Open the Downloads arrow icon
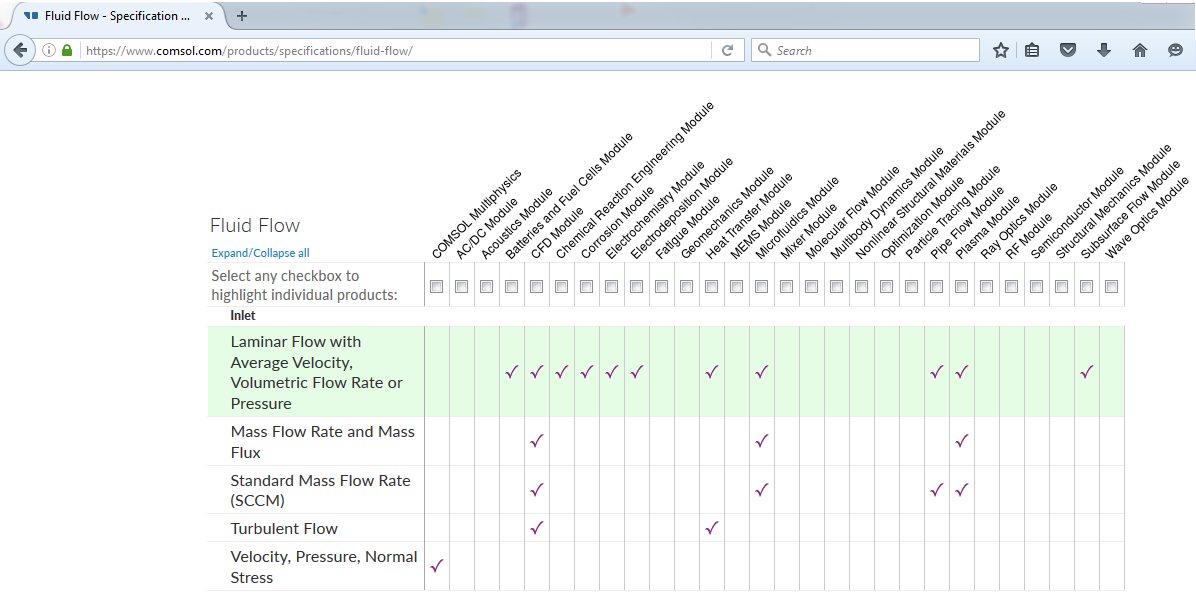The width and height of the screenshot is (1196, 600). pyautogui.click(x=1104, y=50)
